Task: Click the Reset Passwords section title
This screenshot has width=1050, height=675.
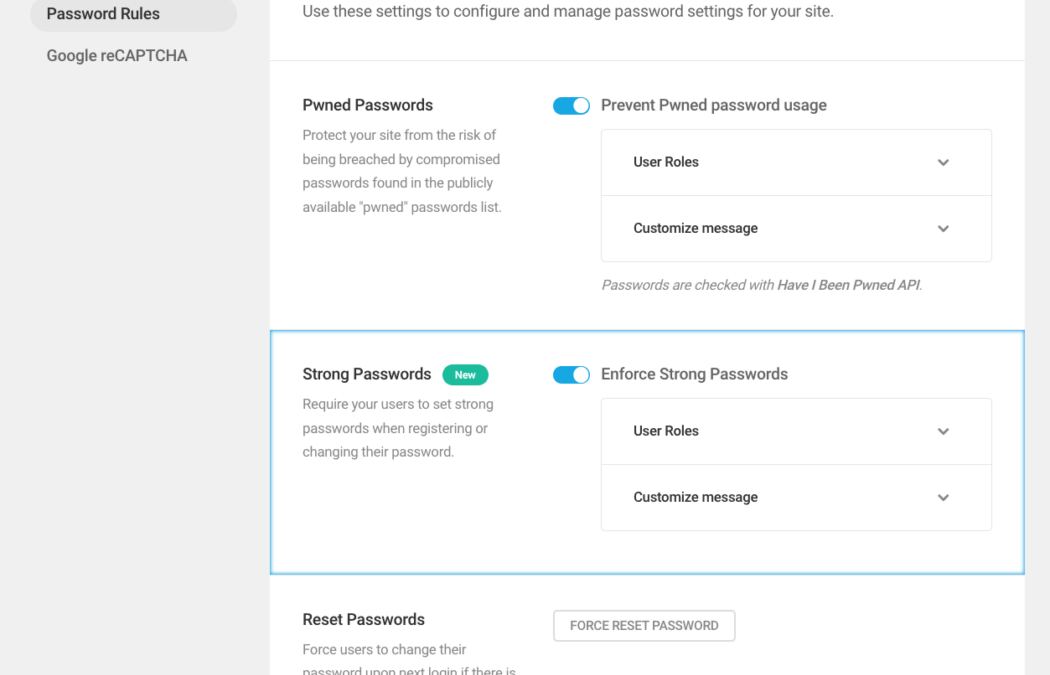Action: [x=363, y=619]
